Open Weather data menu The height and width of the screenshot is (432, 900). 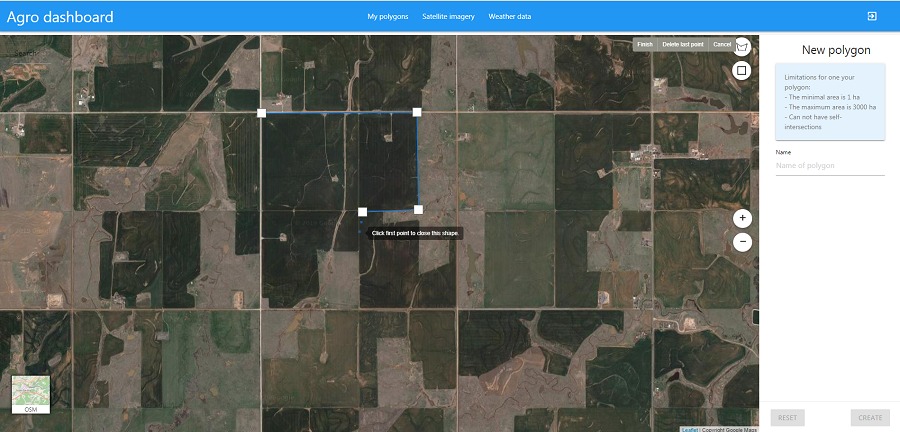[510, 17]
